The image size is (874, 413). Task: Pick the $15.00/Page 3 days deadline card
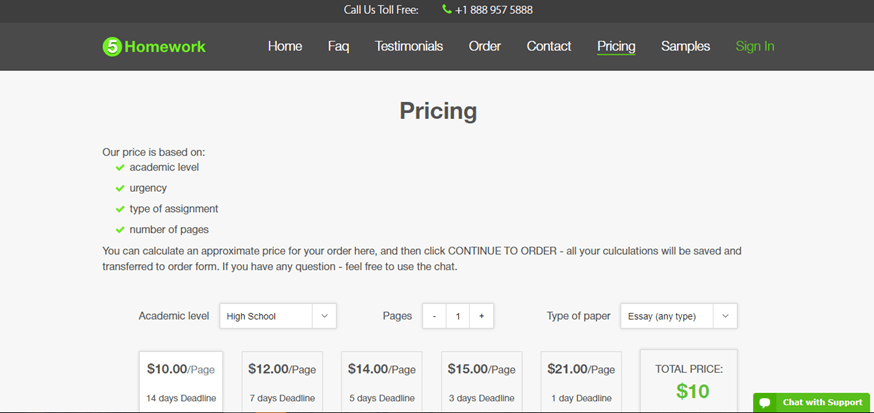tap(482, 382)
